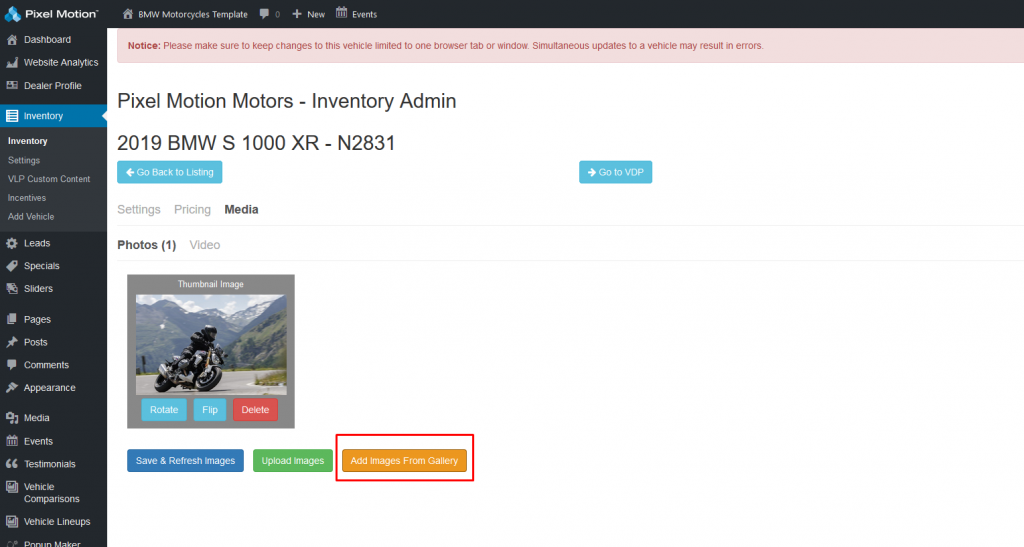Click the Pages icon in sidebar
The image size is (1024, 547).
point(12,319)
